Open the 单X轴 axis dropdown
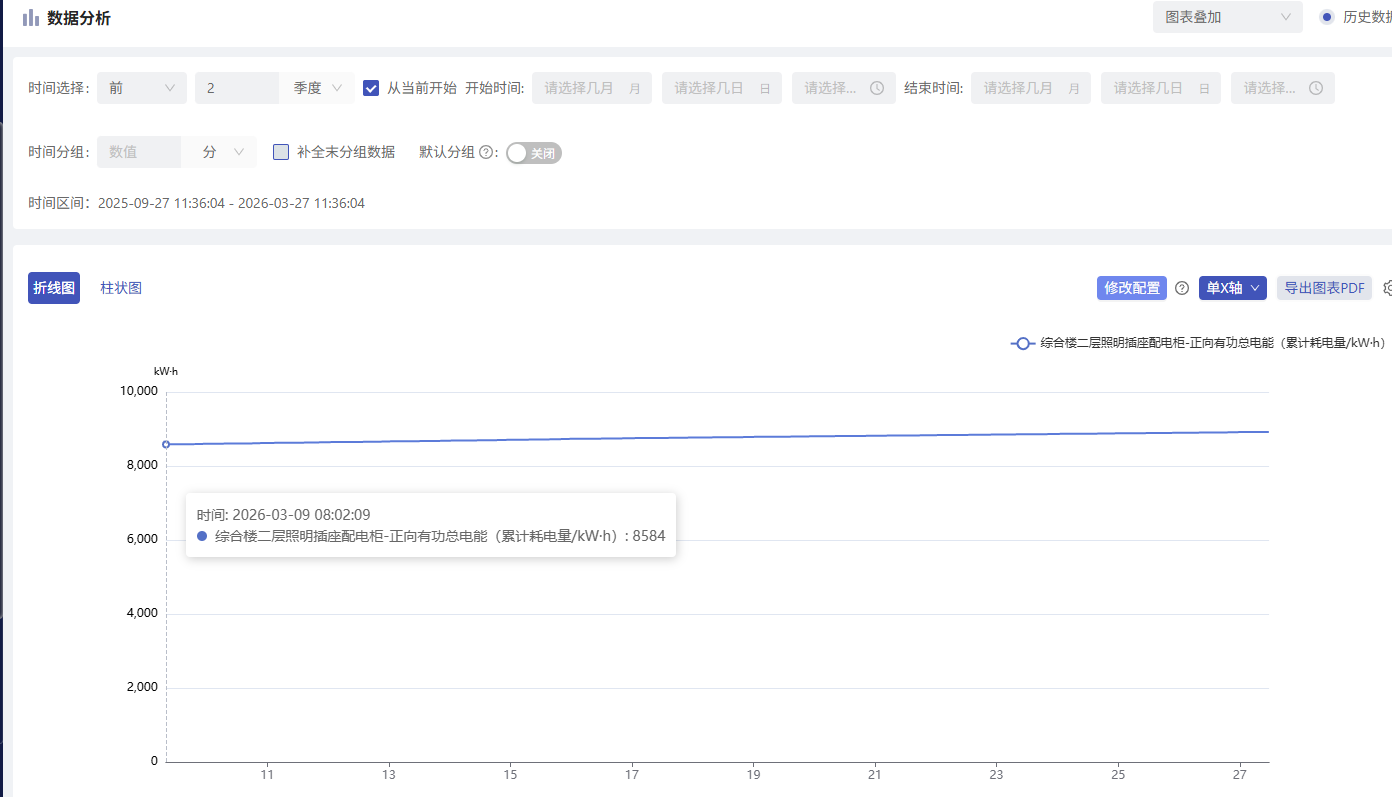This screenshot has width=1392, height=797. tap(1232, 288)
